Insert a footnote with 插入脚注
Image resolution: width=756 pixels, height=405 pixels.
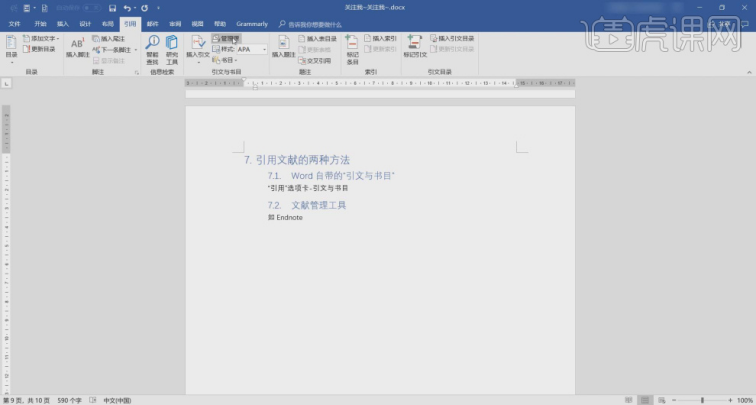pyautogui.click(x=78, y=47)
